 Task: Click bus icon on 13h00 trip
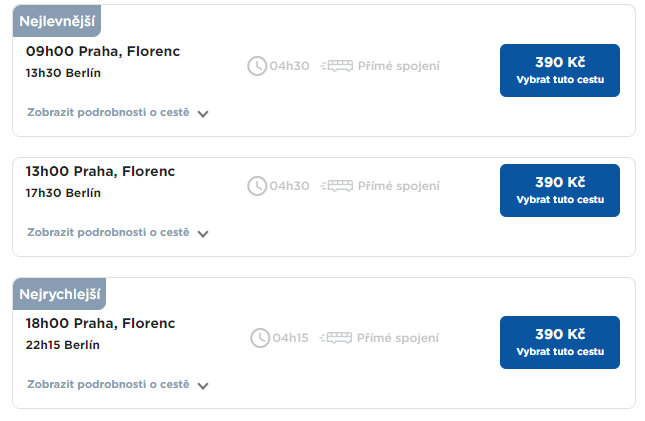[337, 186]
